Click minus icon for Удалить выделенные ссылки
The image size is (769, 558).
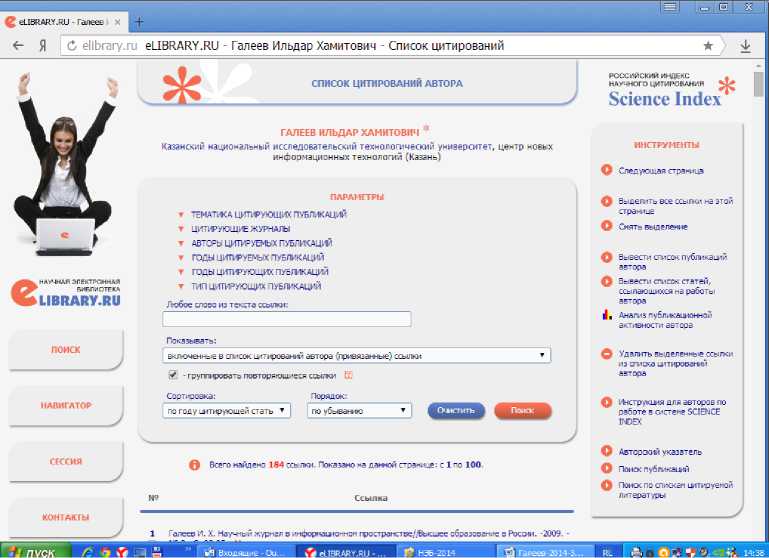[x=607, y=353]
